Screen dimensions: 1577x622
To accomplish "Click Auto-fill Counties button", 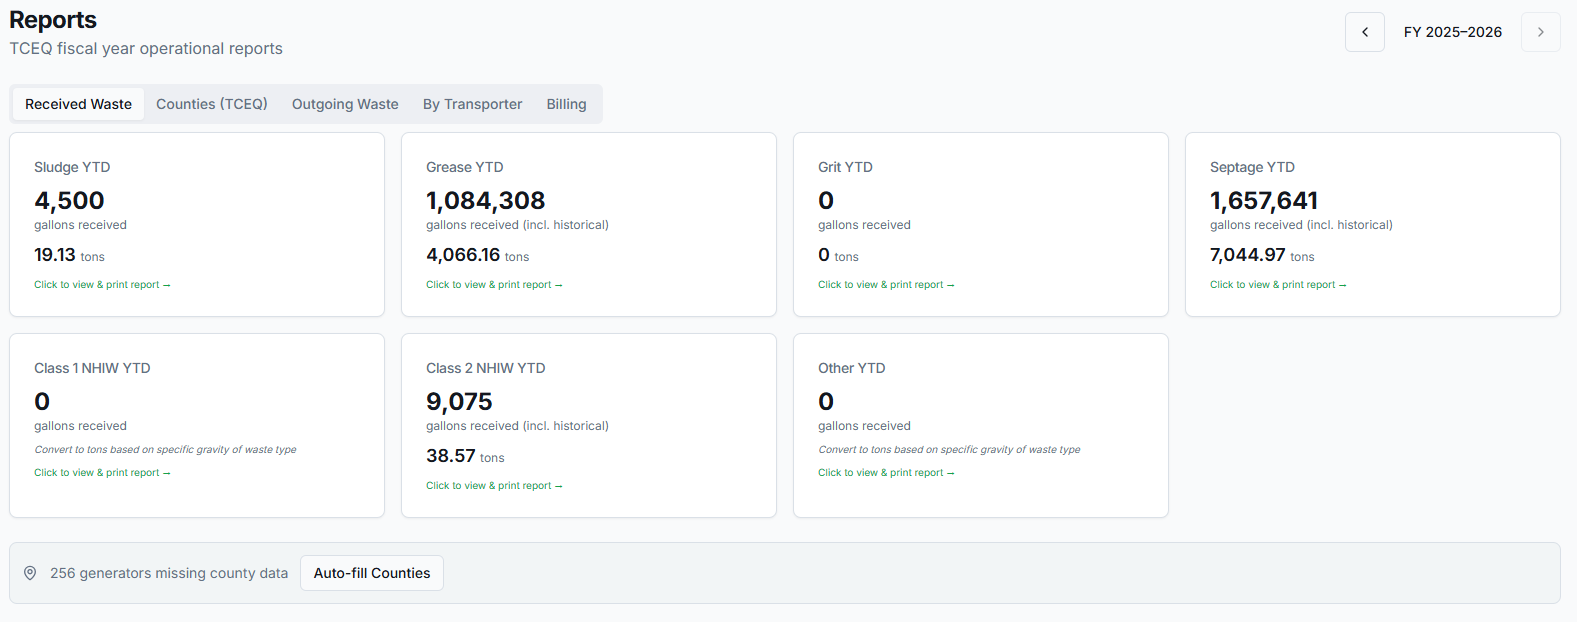I will click(x=372, y=573).
